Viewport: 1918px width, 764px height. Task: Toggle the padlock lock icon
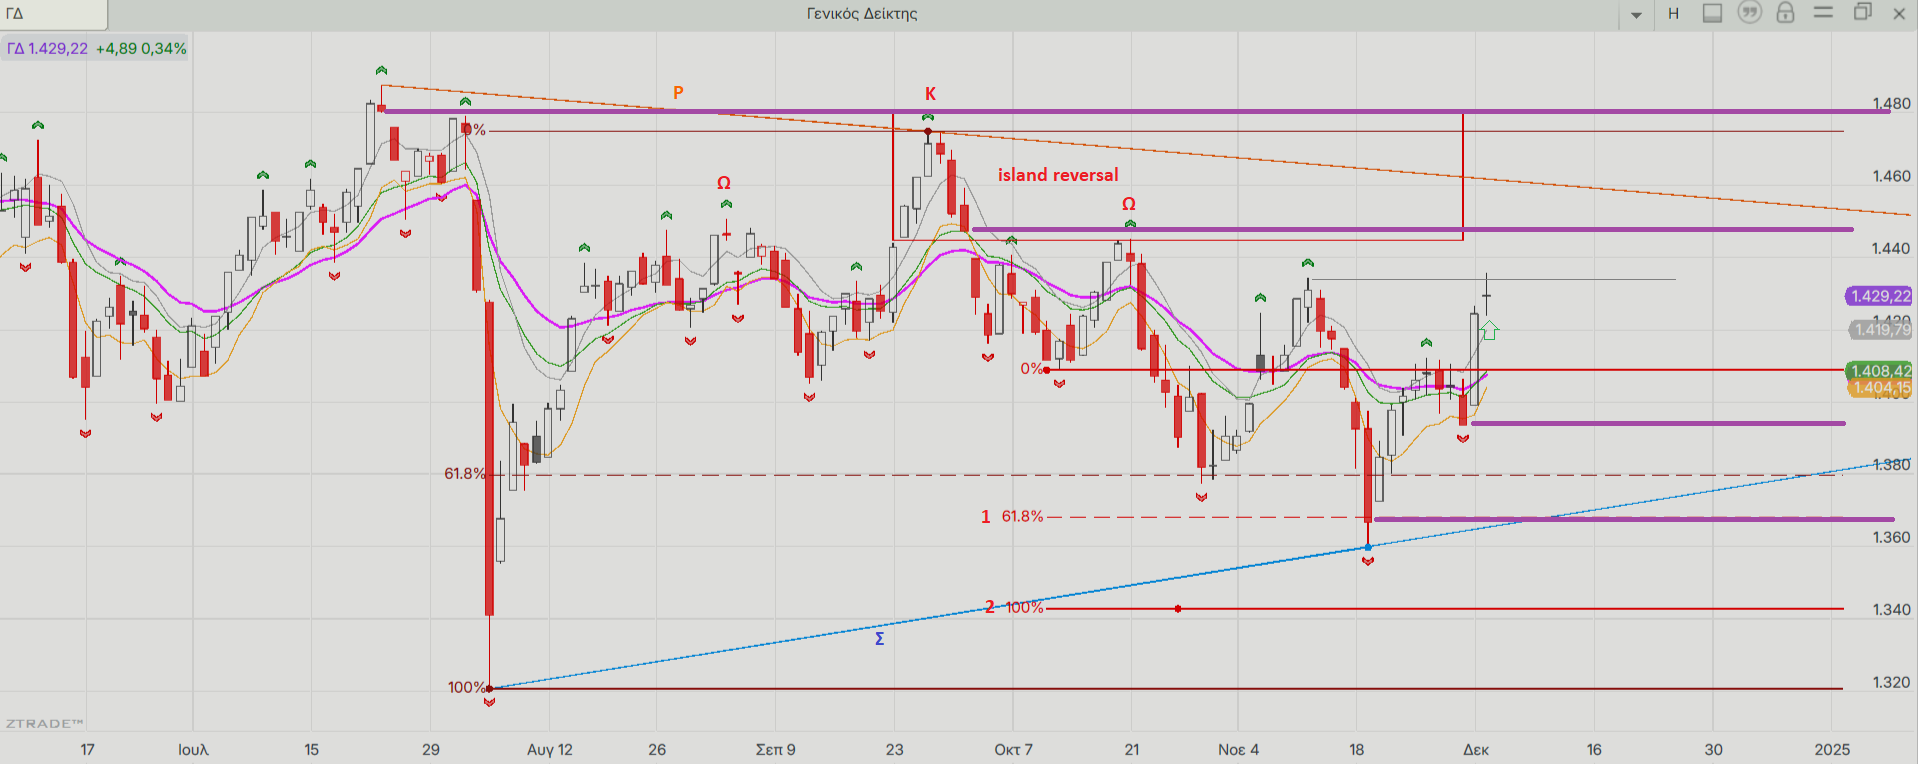(1785, 13)
